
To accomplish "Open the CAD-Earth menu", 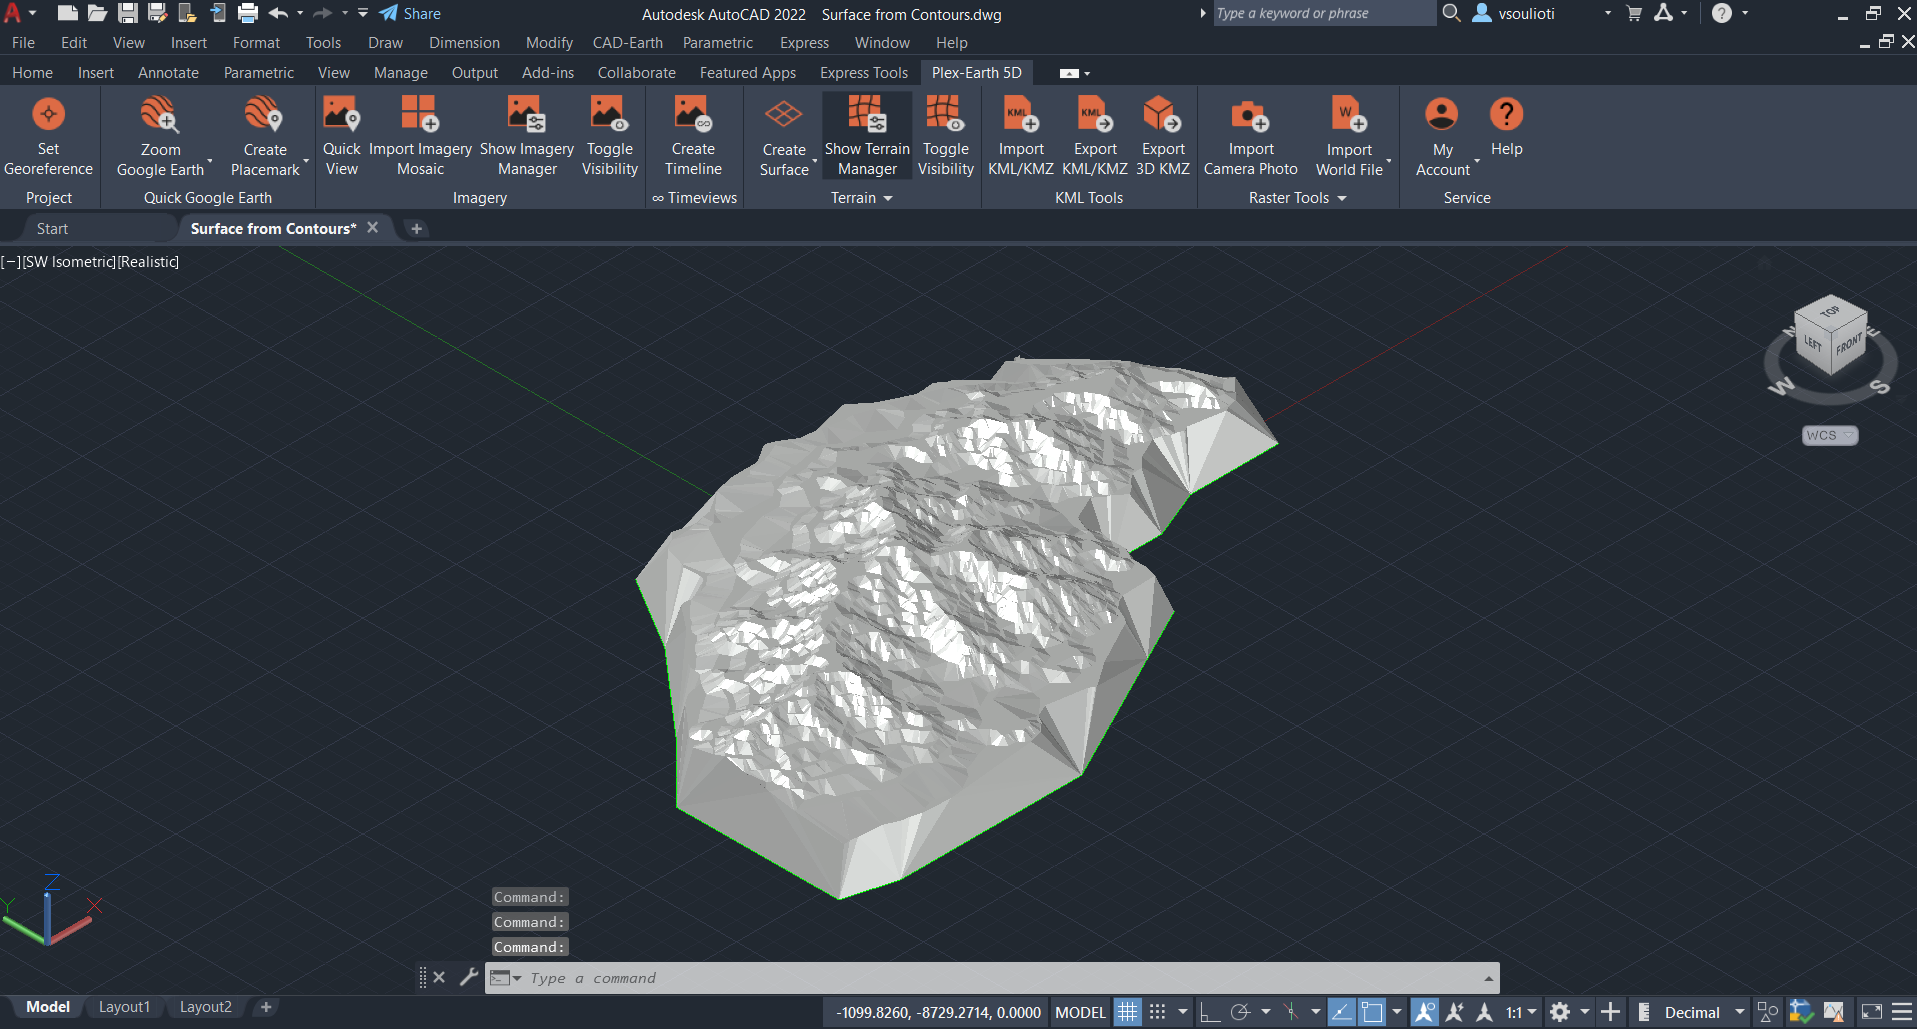I will point(627,43).
